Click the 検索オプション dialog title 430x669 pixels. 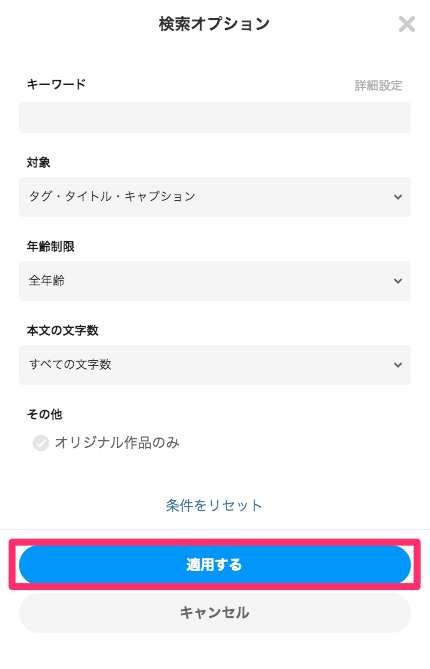[x=214, y=24]
